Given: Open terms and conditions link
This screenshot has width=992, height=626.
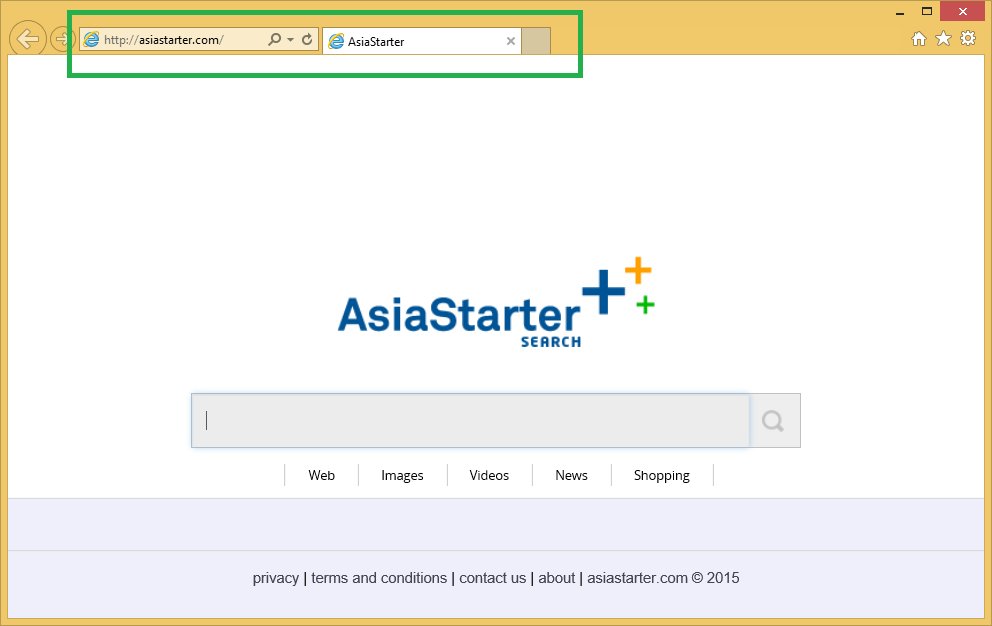Looking at the screenshot, I should click(x=379, y=578).
